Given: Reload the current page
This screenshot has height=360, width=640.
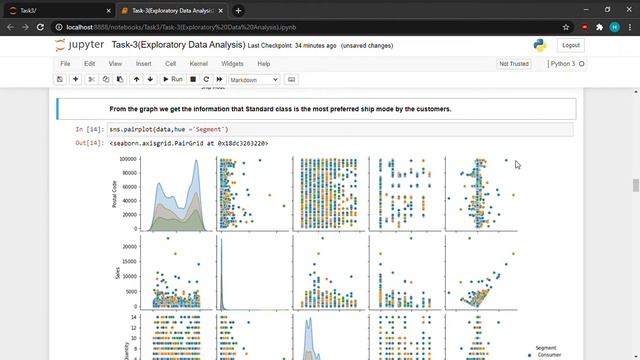Looking at the screenshot, I should [x=40, y=27].
